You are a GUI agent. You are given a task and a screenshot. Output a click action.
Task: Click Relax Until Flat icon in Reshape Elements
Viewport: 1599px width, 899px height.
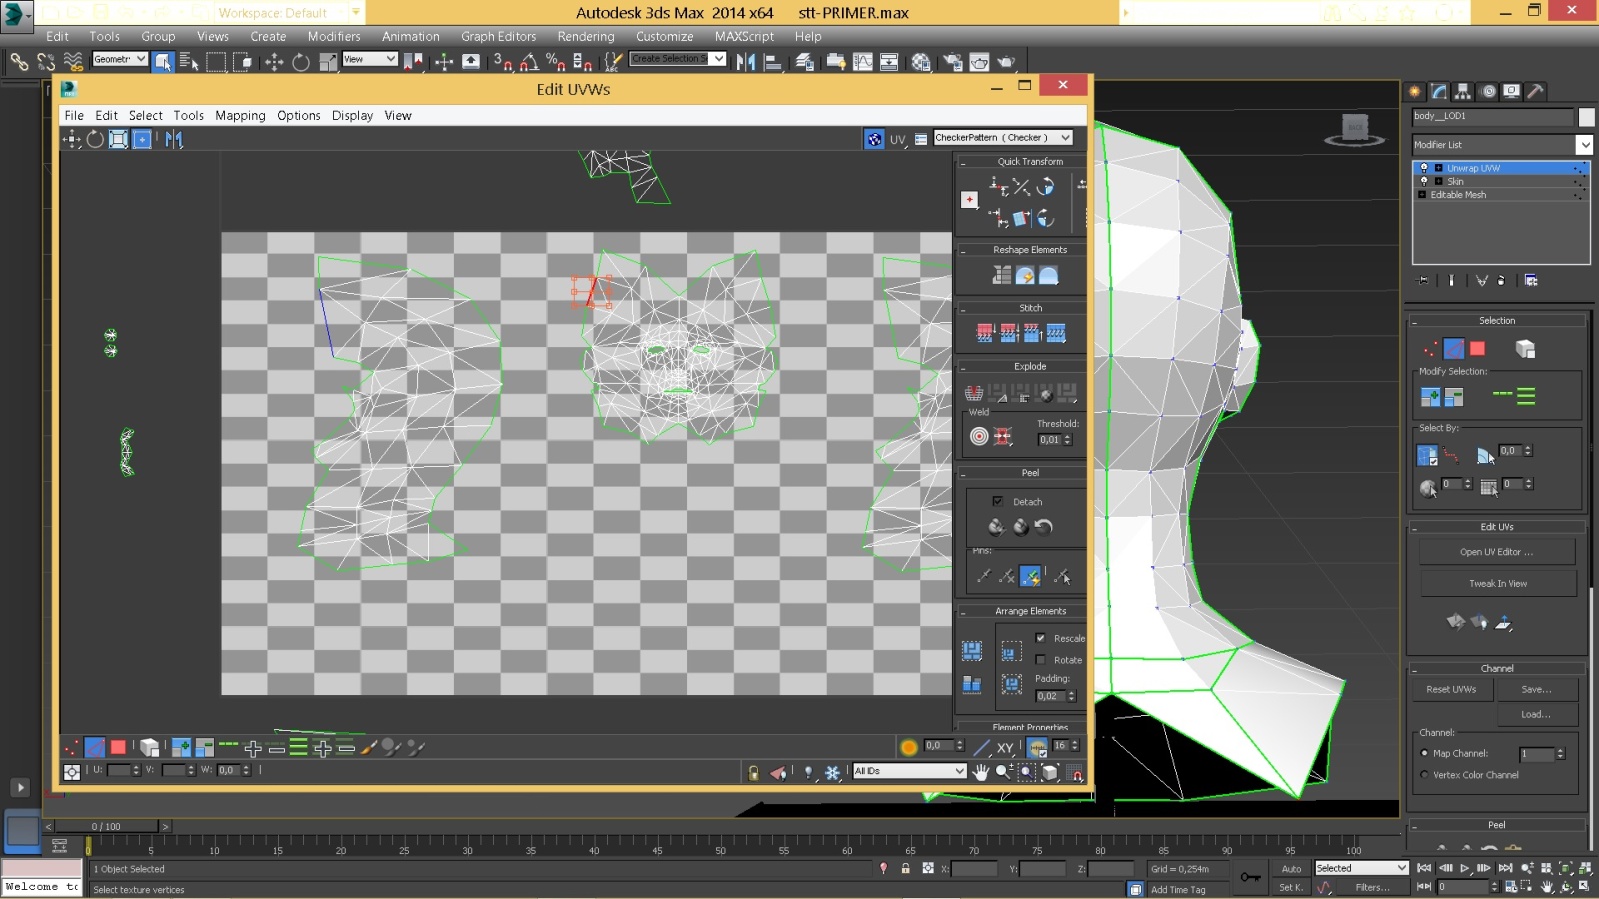[x=1025, y=275]
